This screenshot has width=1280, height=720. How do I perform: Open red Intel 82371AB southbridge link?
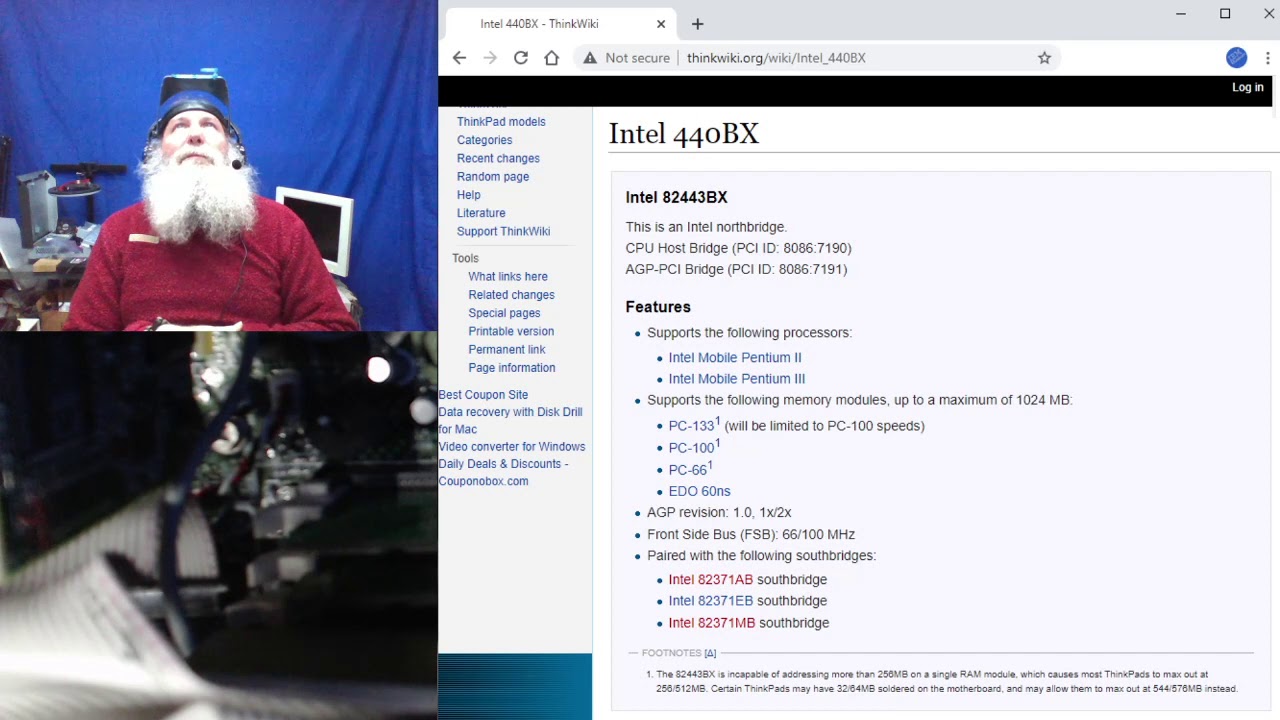point(711,580)
